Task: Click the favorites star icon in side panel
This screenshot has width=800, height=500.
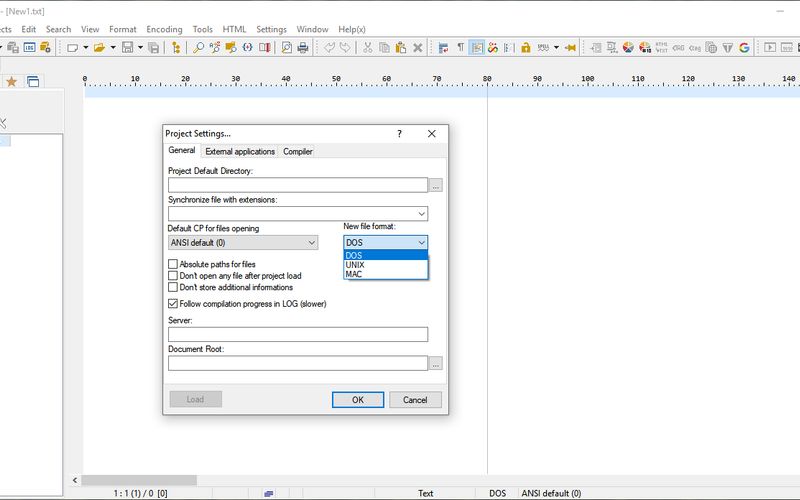Action: click(x=11, y=81)
